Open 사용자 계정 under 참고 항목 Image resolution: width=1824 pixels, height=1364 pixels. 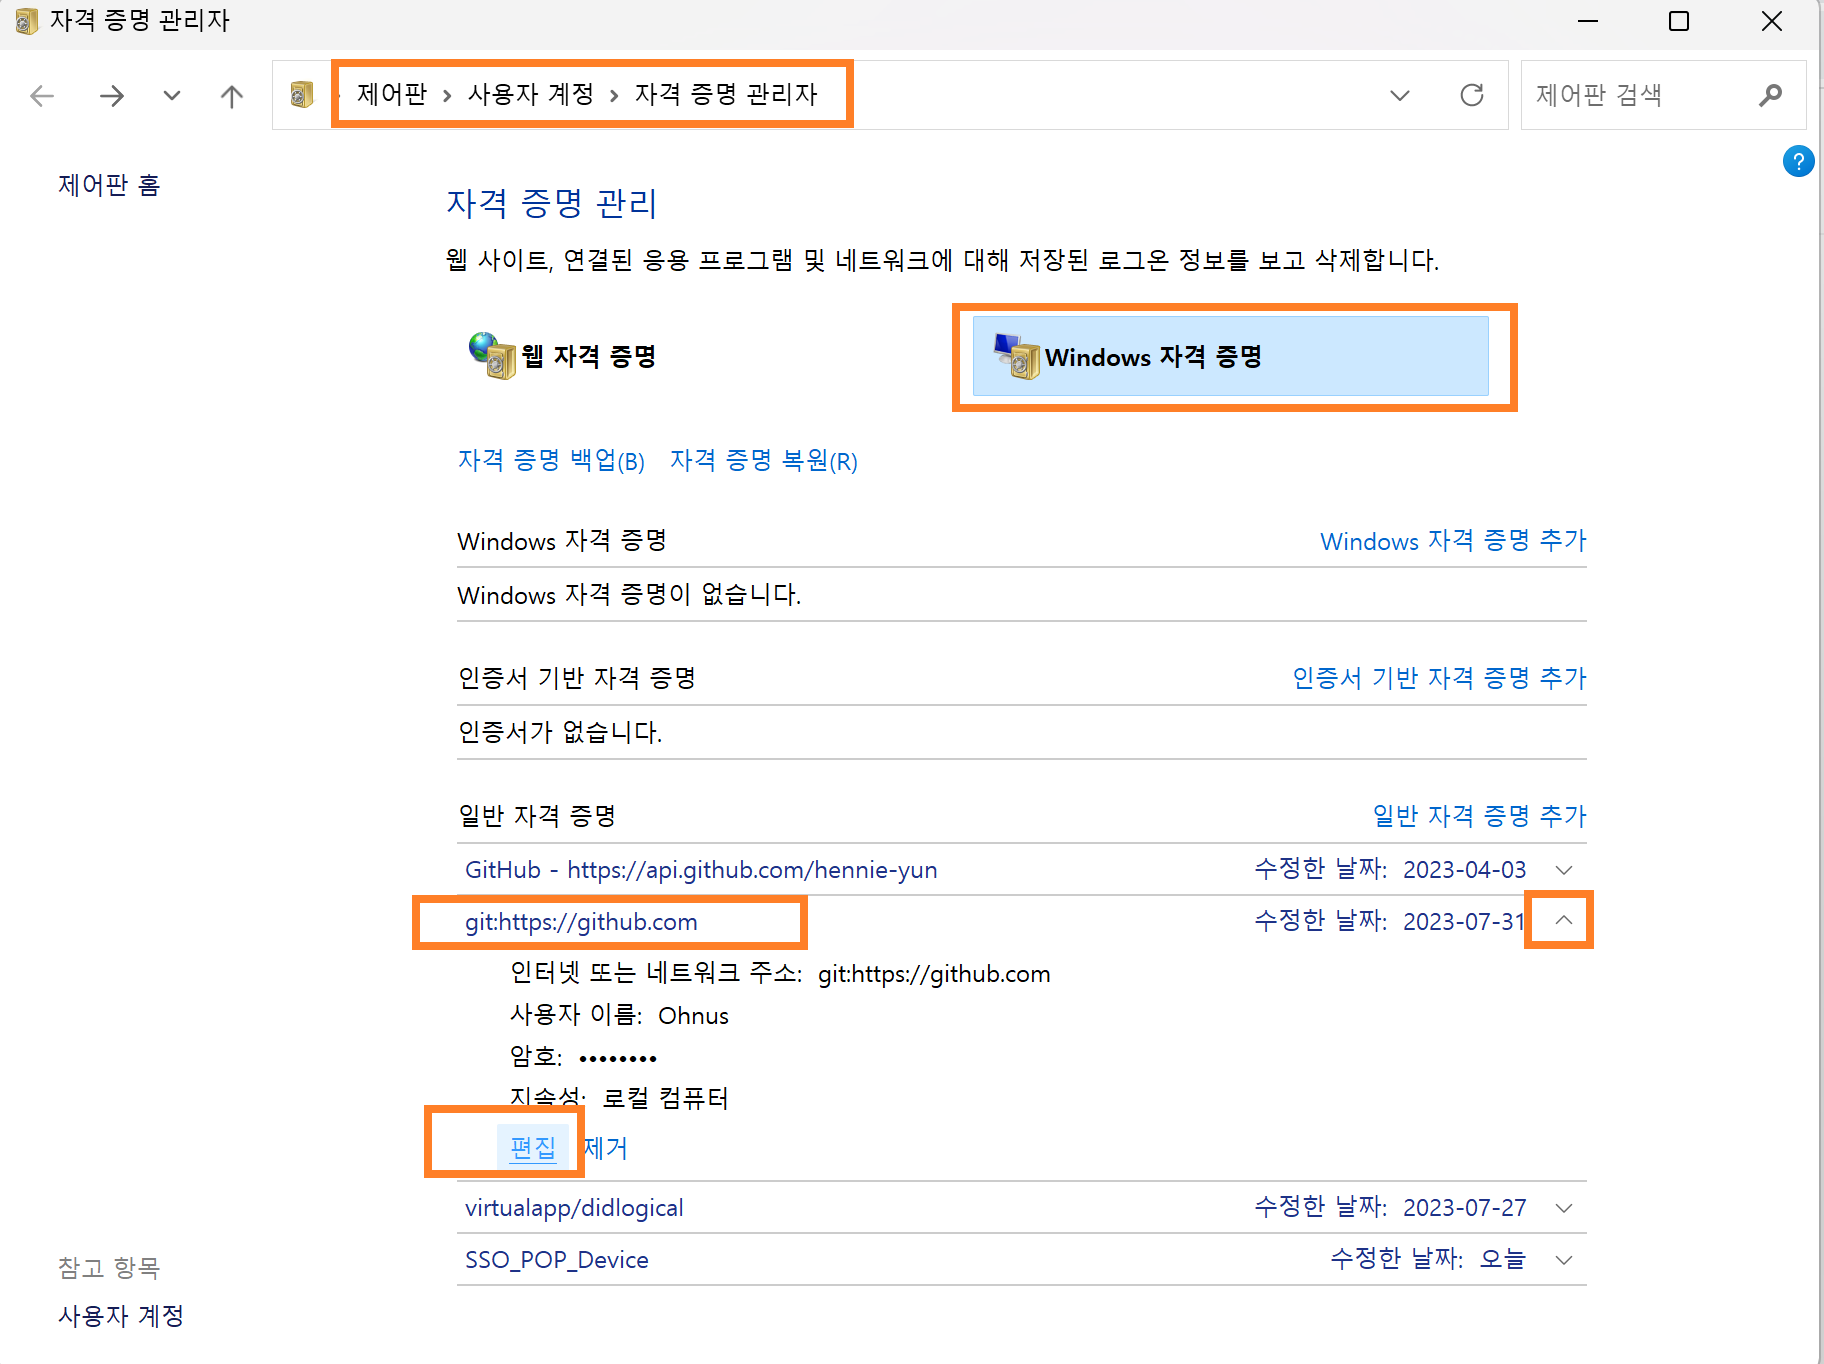pos(121,1316)
